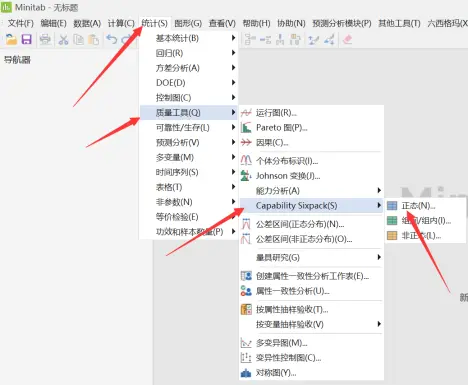Select 运行图(R) run chart icon
468x385 pixels.
click(246, 113)
